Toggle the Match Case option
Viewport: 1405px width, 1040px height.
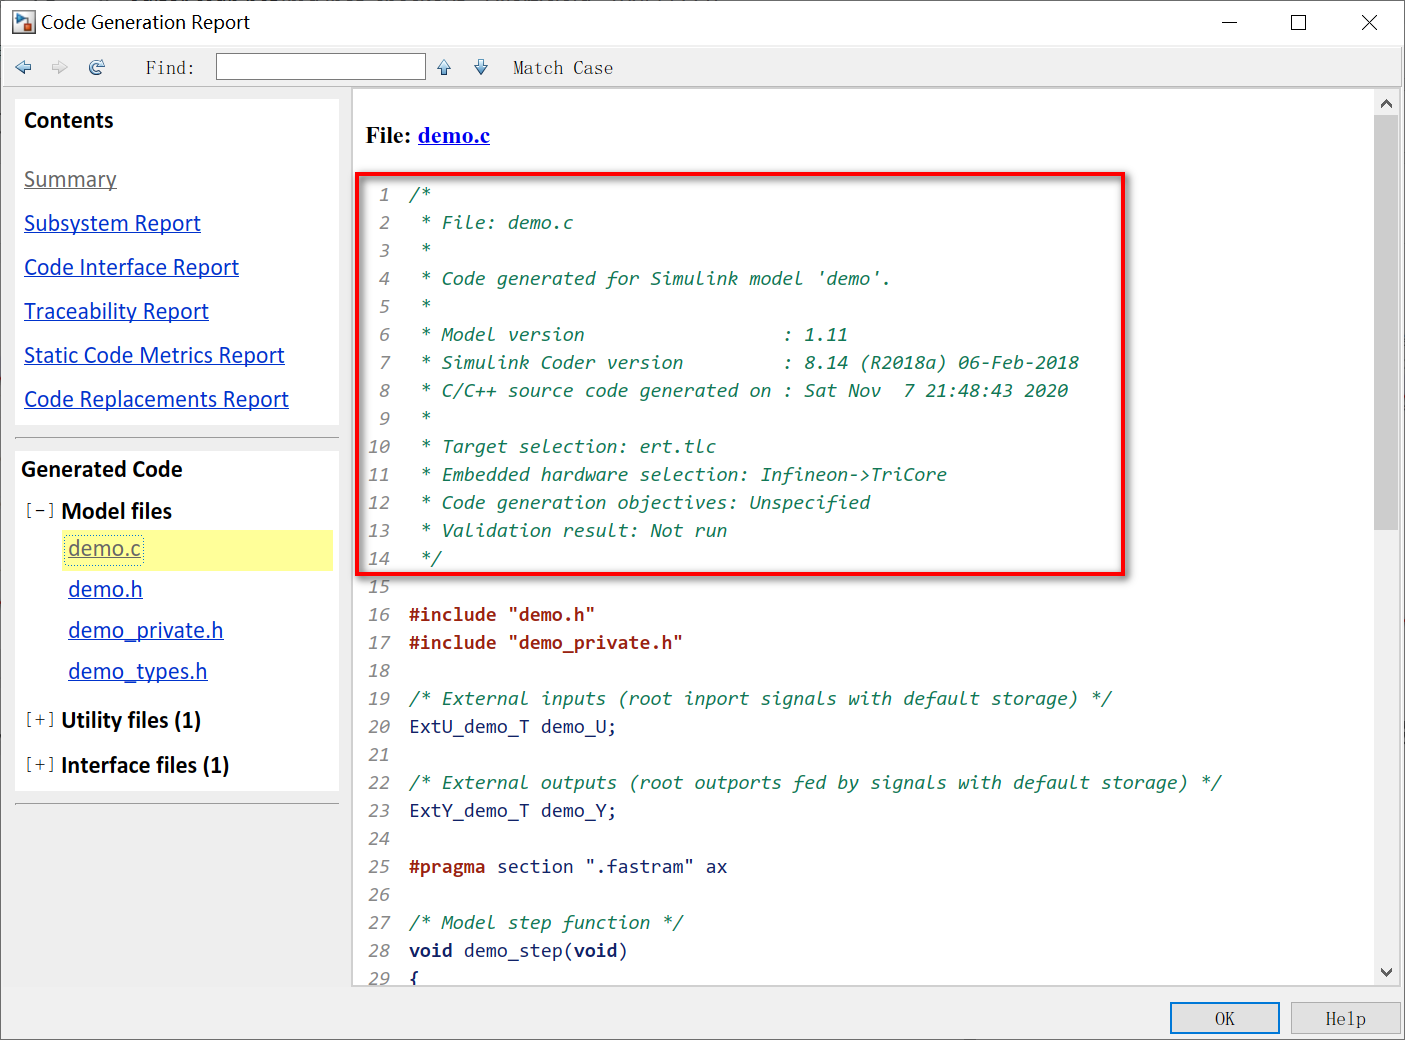pos(563,68)
